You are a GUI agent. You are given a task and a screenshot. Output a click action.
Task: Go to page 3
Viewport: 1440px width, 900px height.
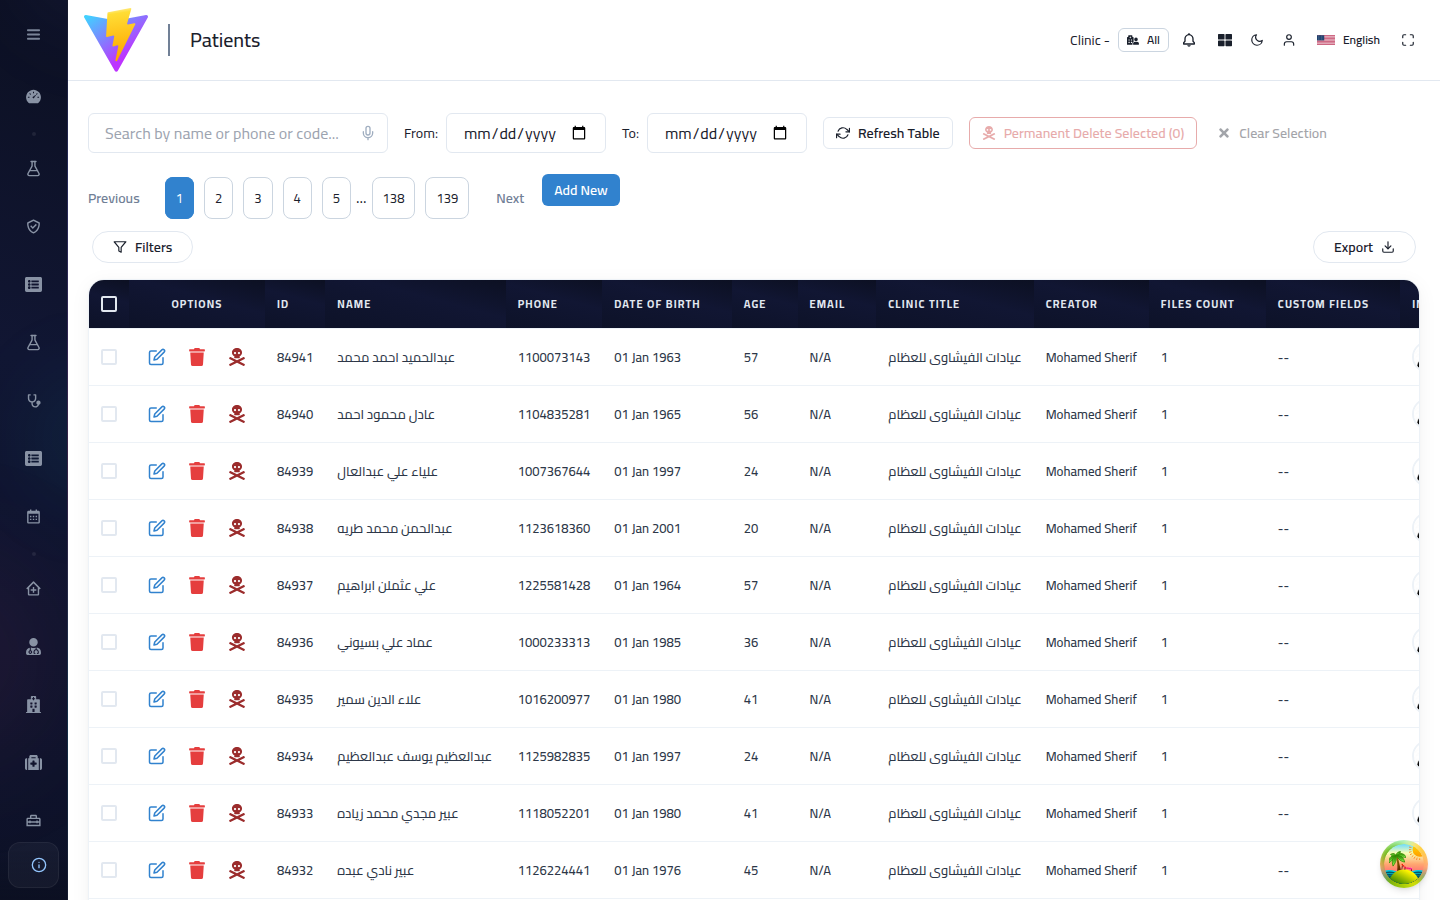(258, 198)
